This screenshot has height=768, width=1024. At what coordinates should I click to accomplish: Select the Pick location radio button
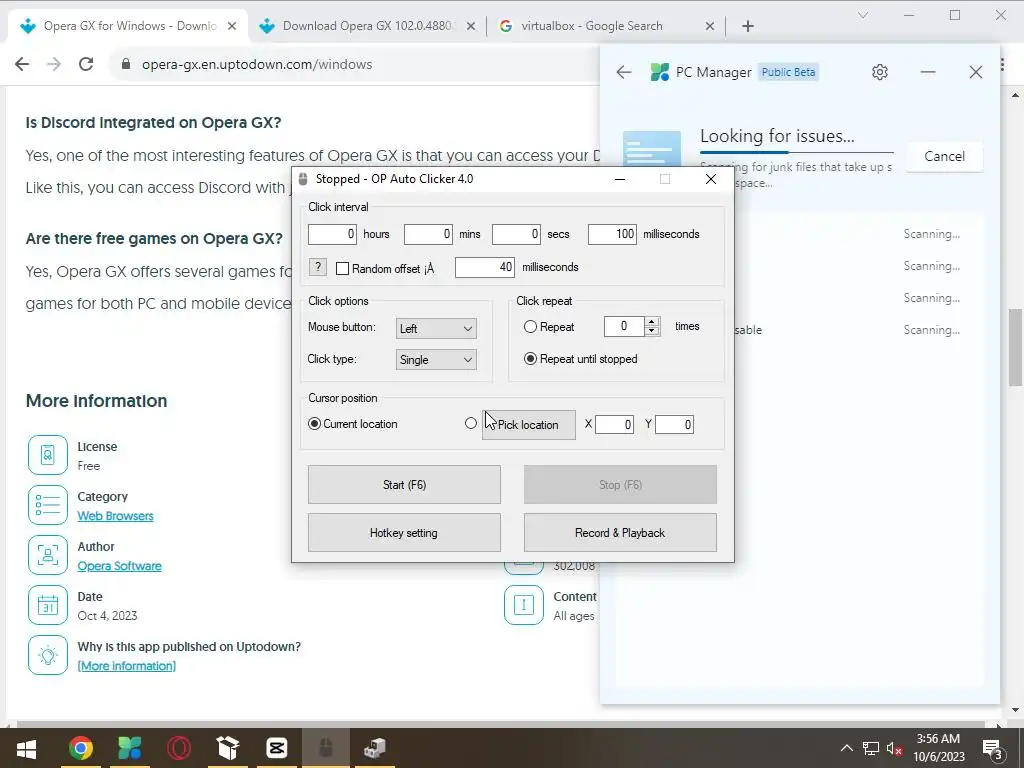[x=471, y=423]
